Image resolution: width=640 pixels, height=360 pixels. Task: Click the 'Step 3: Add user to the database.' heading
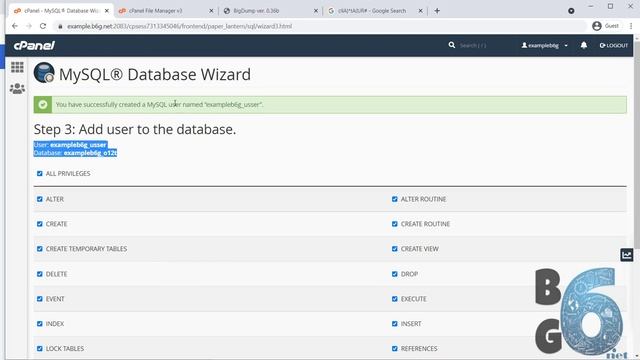pyautogui.click(x=135, y=129)
